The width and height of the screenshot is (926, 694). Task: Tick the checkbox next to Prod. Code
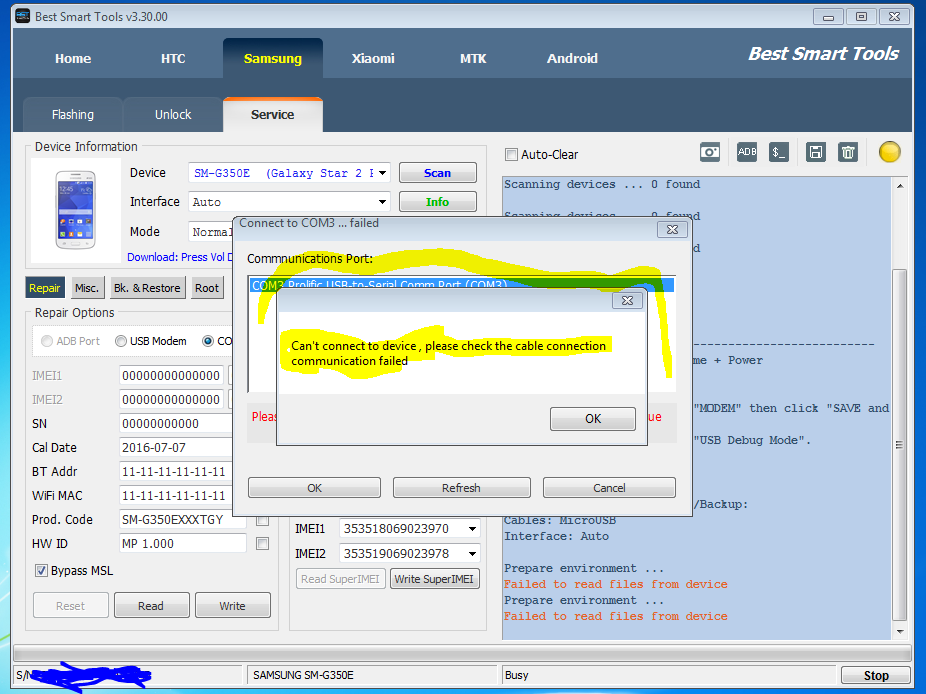tap(263, 520)
